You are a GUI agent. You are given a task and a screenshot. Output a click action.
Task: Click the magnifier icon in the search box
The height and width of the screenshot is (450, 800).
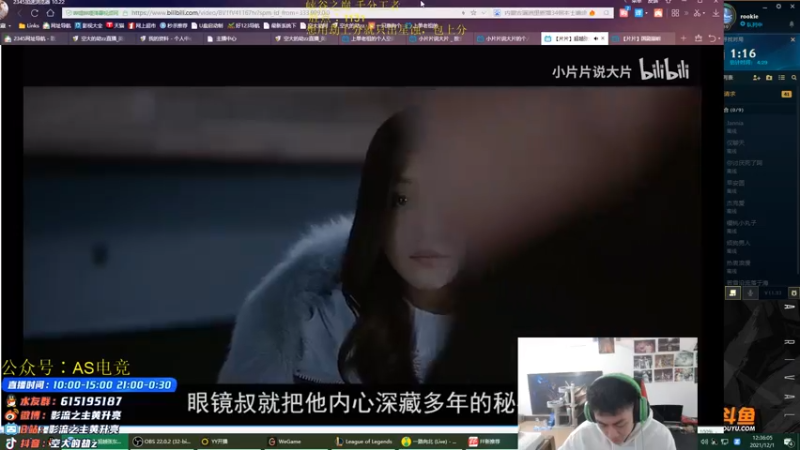click(606, 13)
